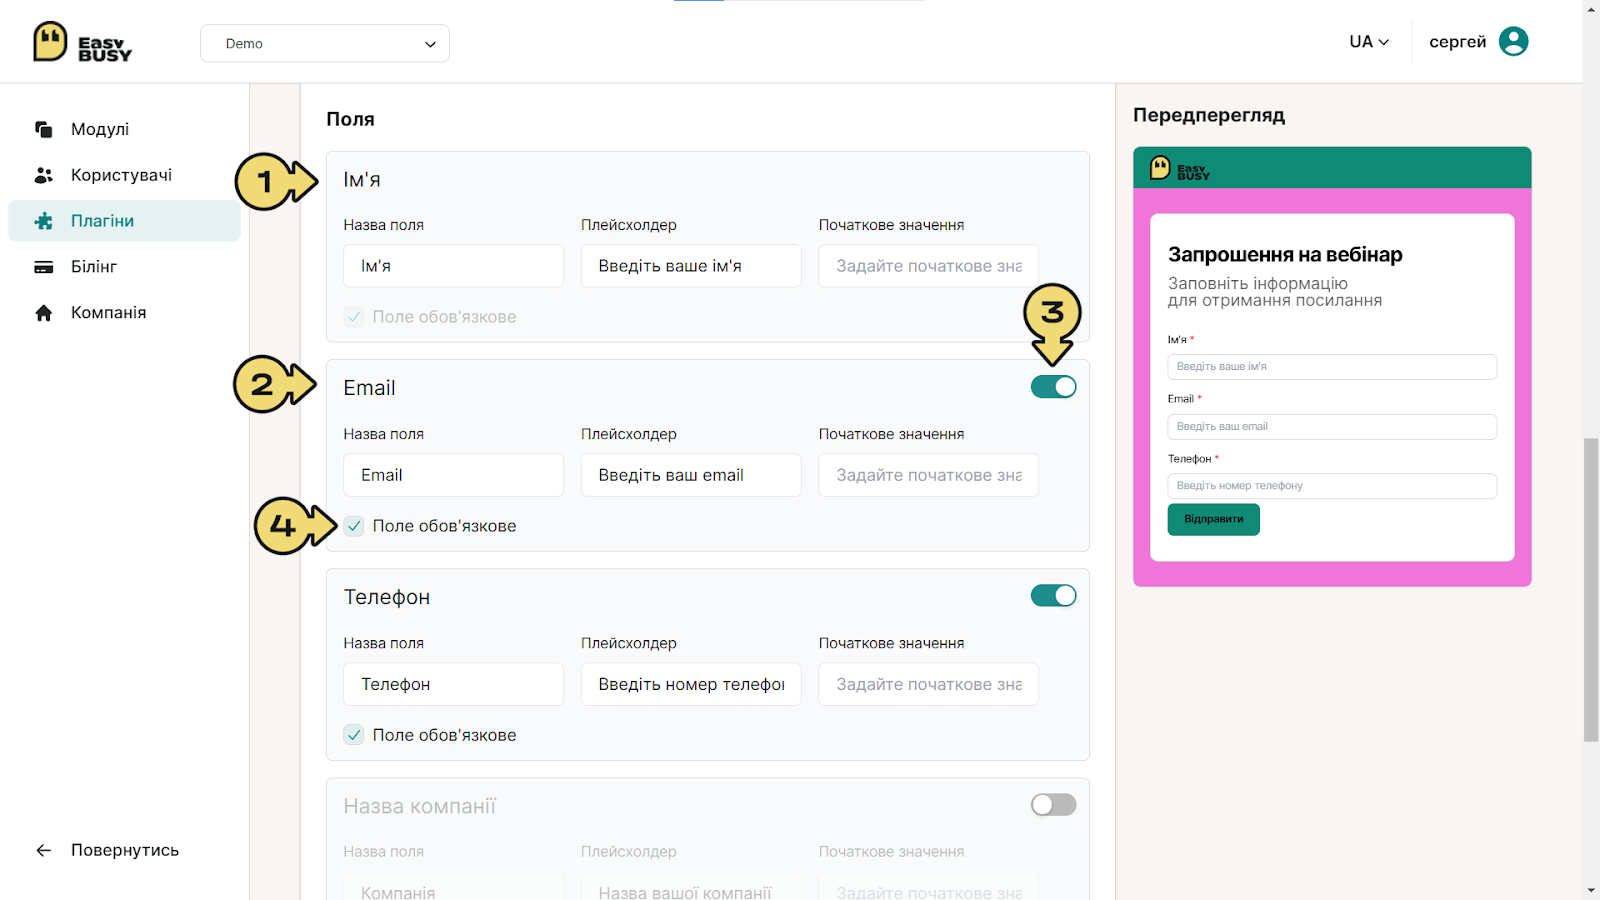1600x900 pixels.
Task: Click the disabled required checkbox under Ім'я
Action: 354,317
